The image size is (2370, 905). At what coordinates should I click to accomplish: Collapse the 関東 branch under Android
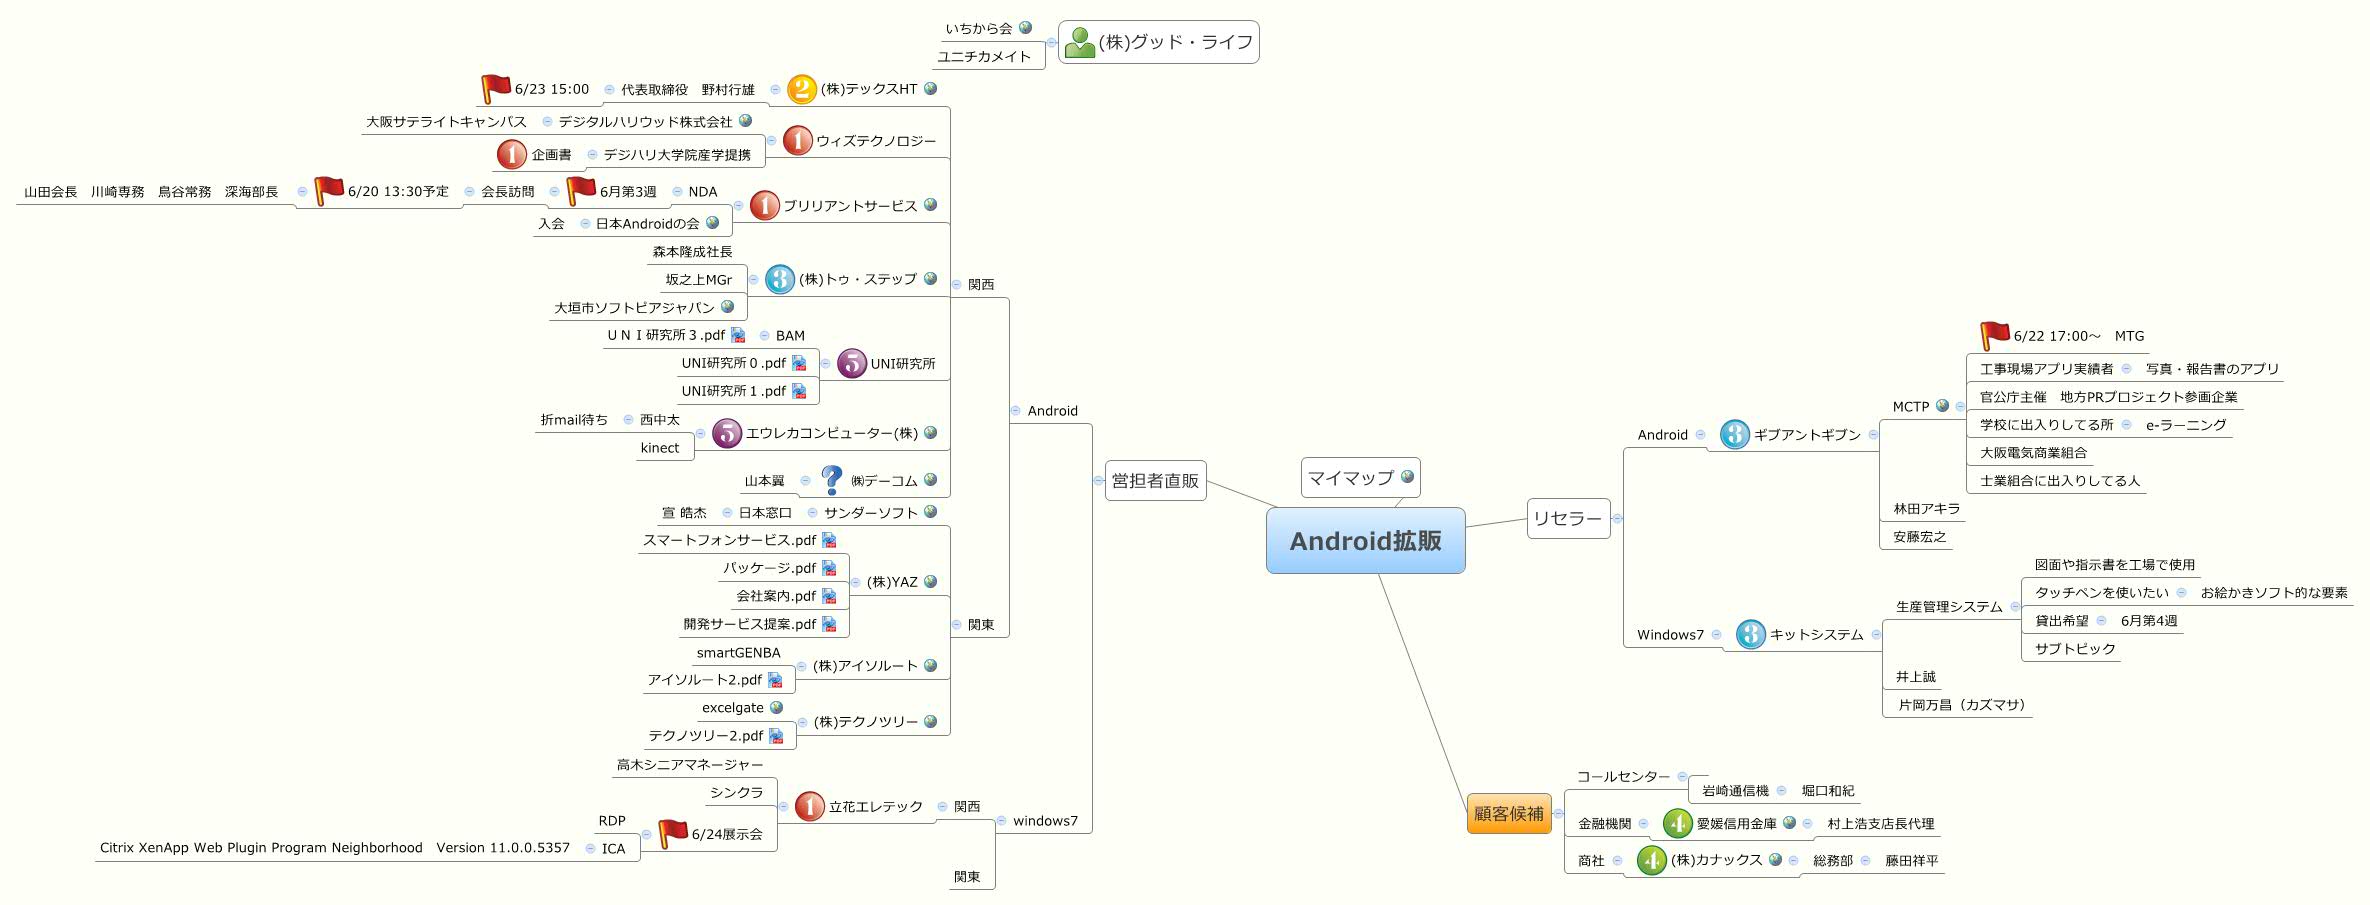point(957,625)
